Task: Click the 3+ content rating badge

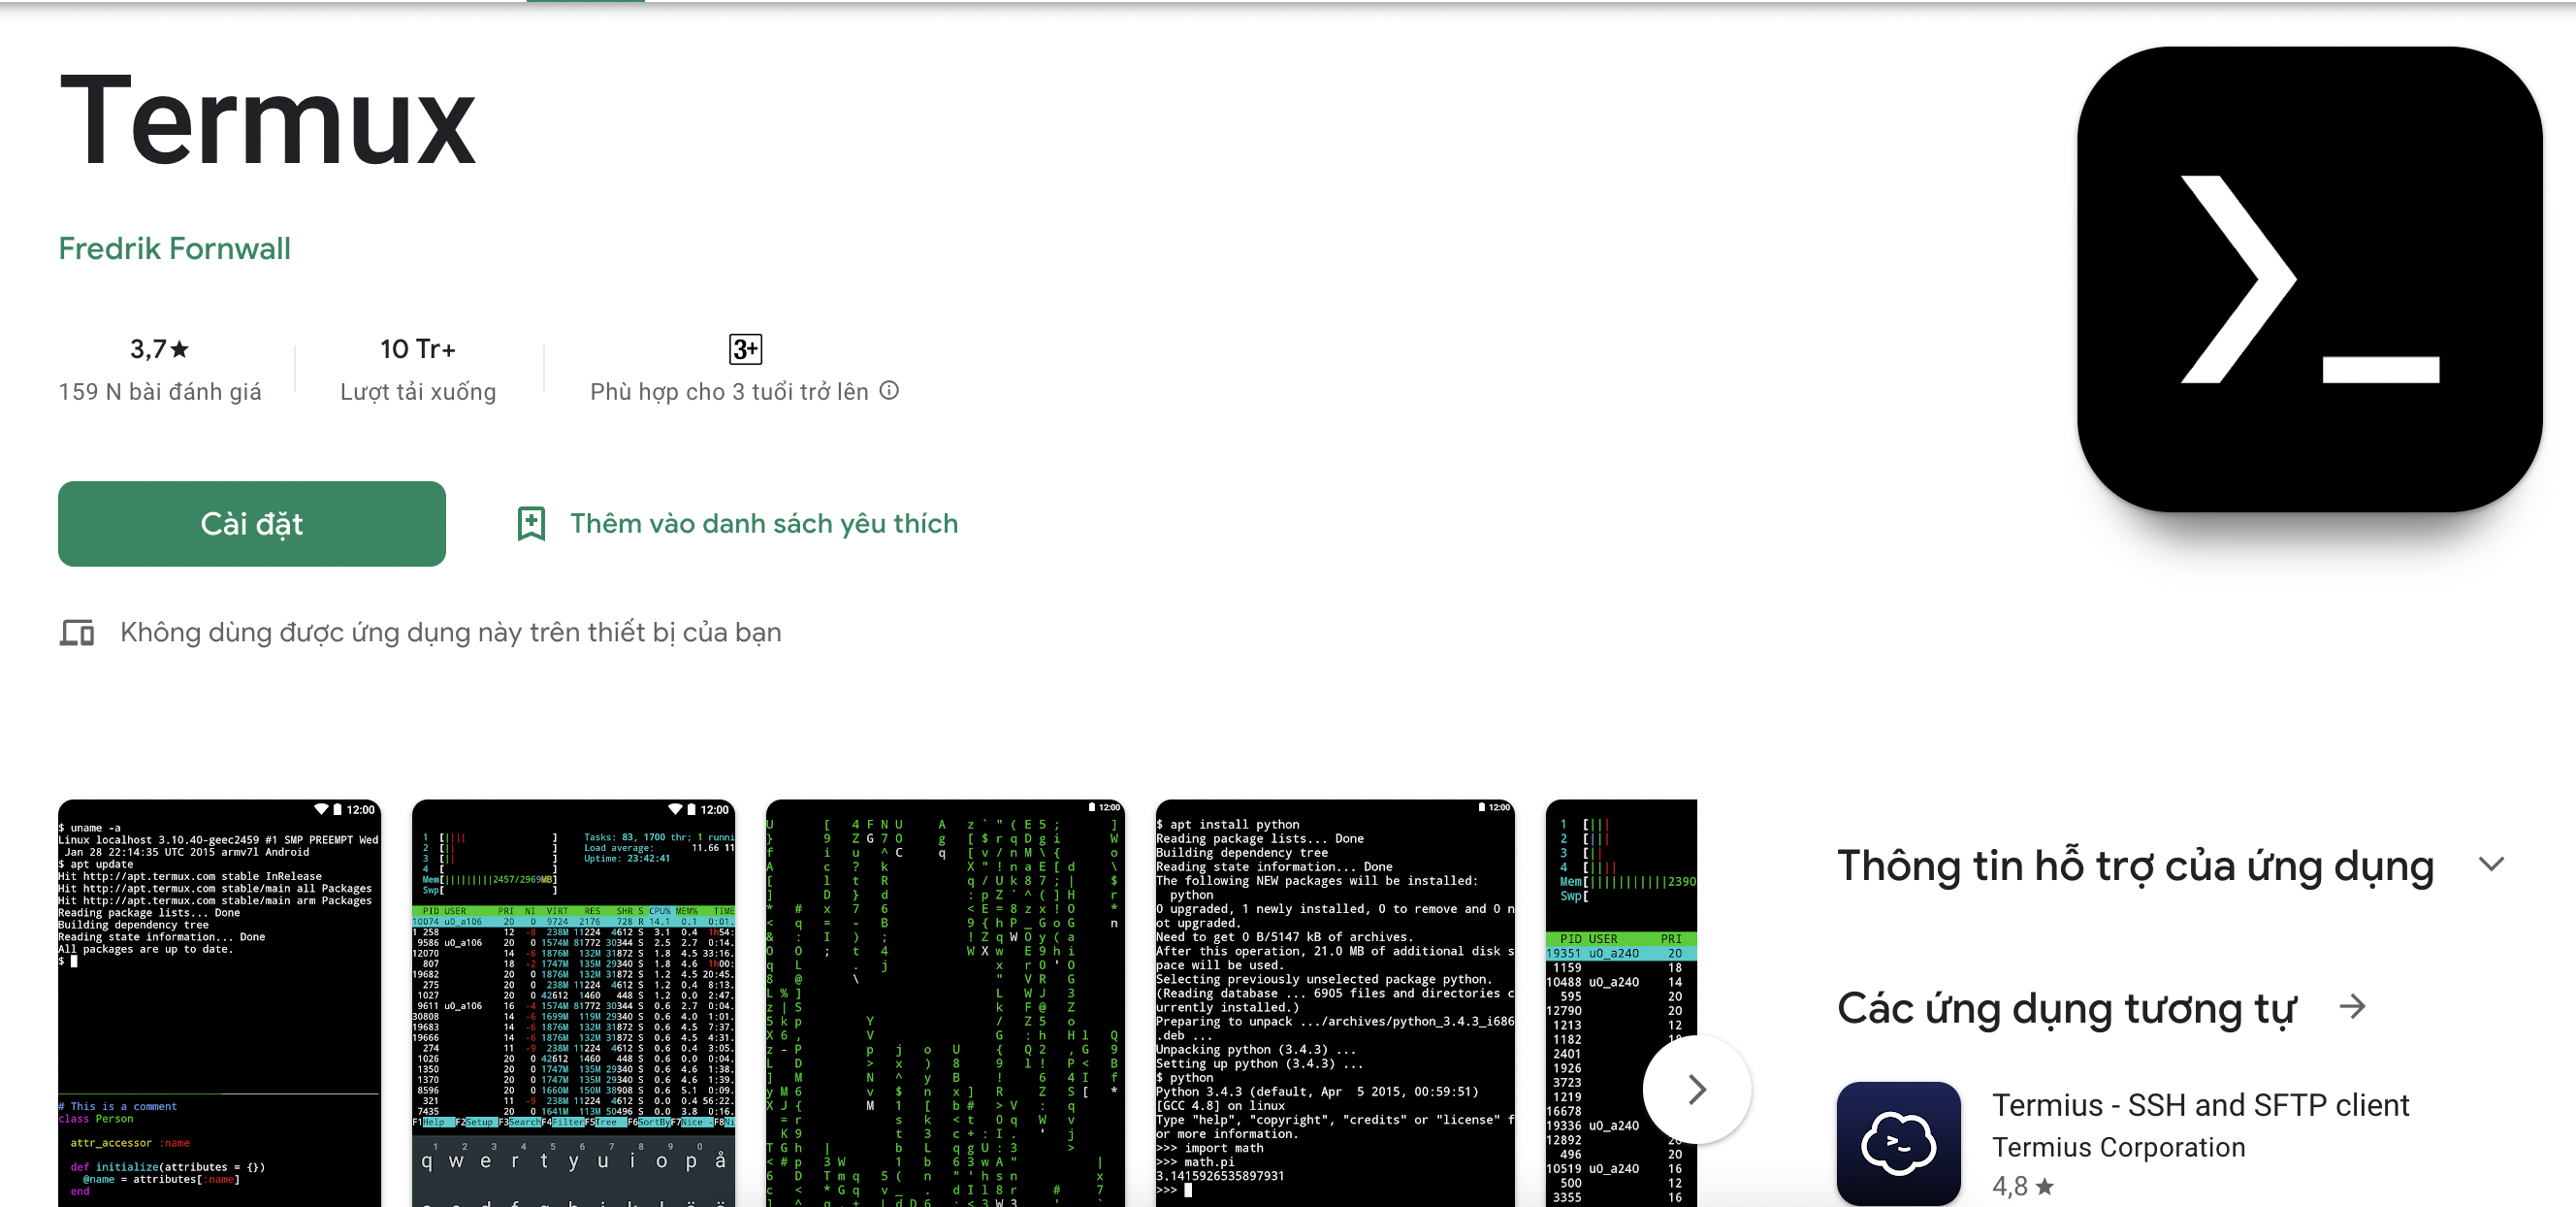Action: (x=745, y=349)
